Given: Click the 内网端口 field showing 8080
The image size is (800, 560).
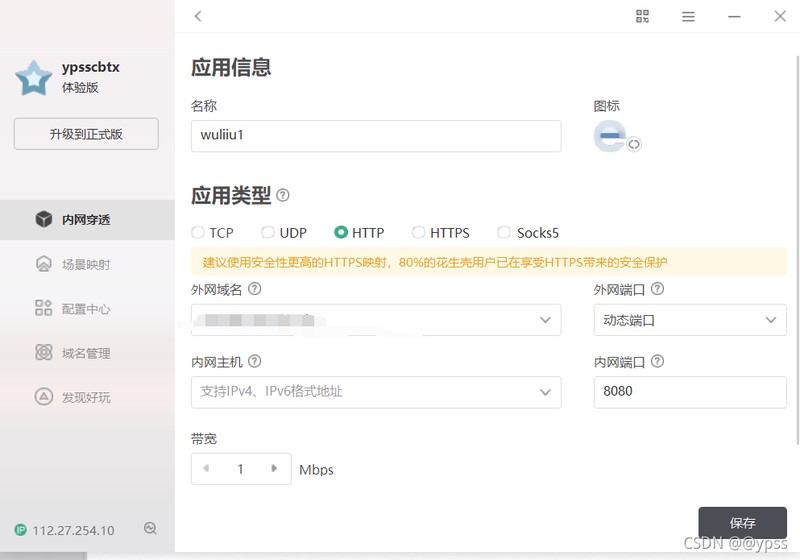Looking at the screenshot, I should point(690,392).
